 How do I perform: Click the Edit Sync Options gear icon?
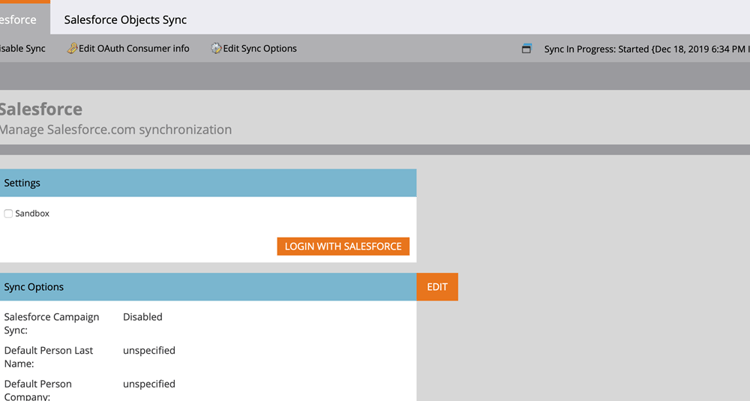click(216, 48)
